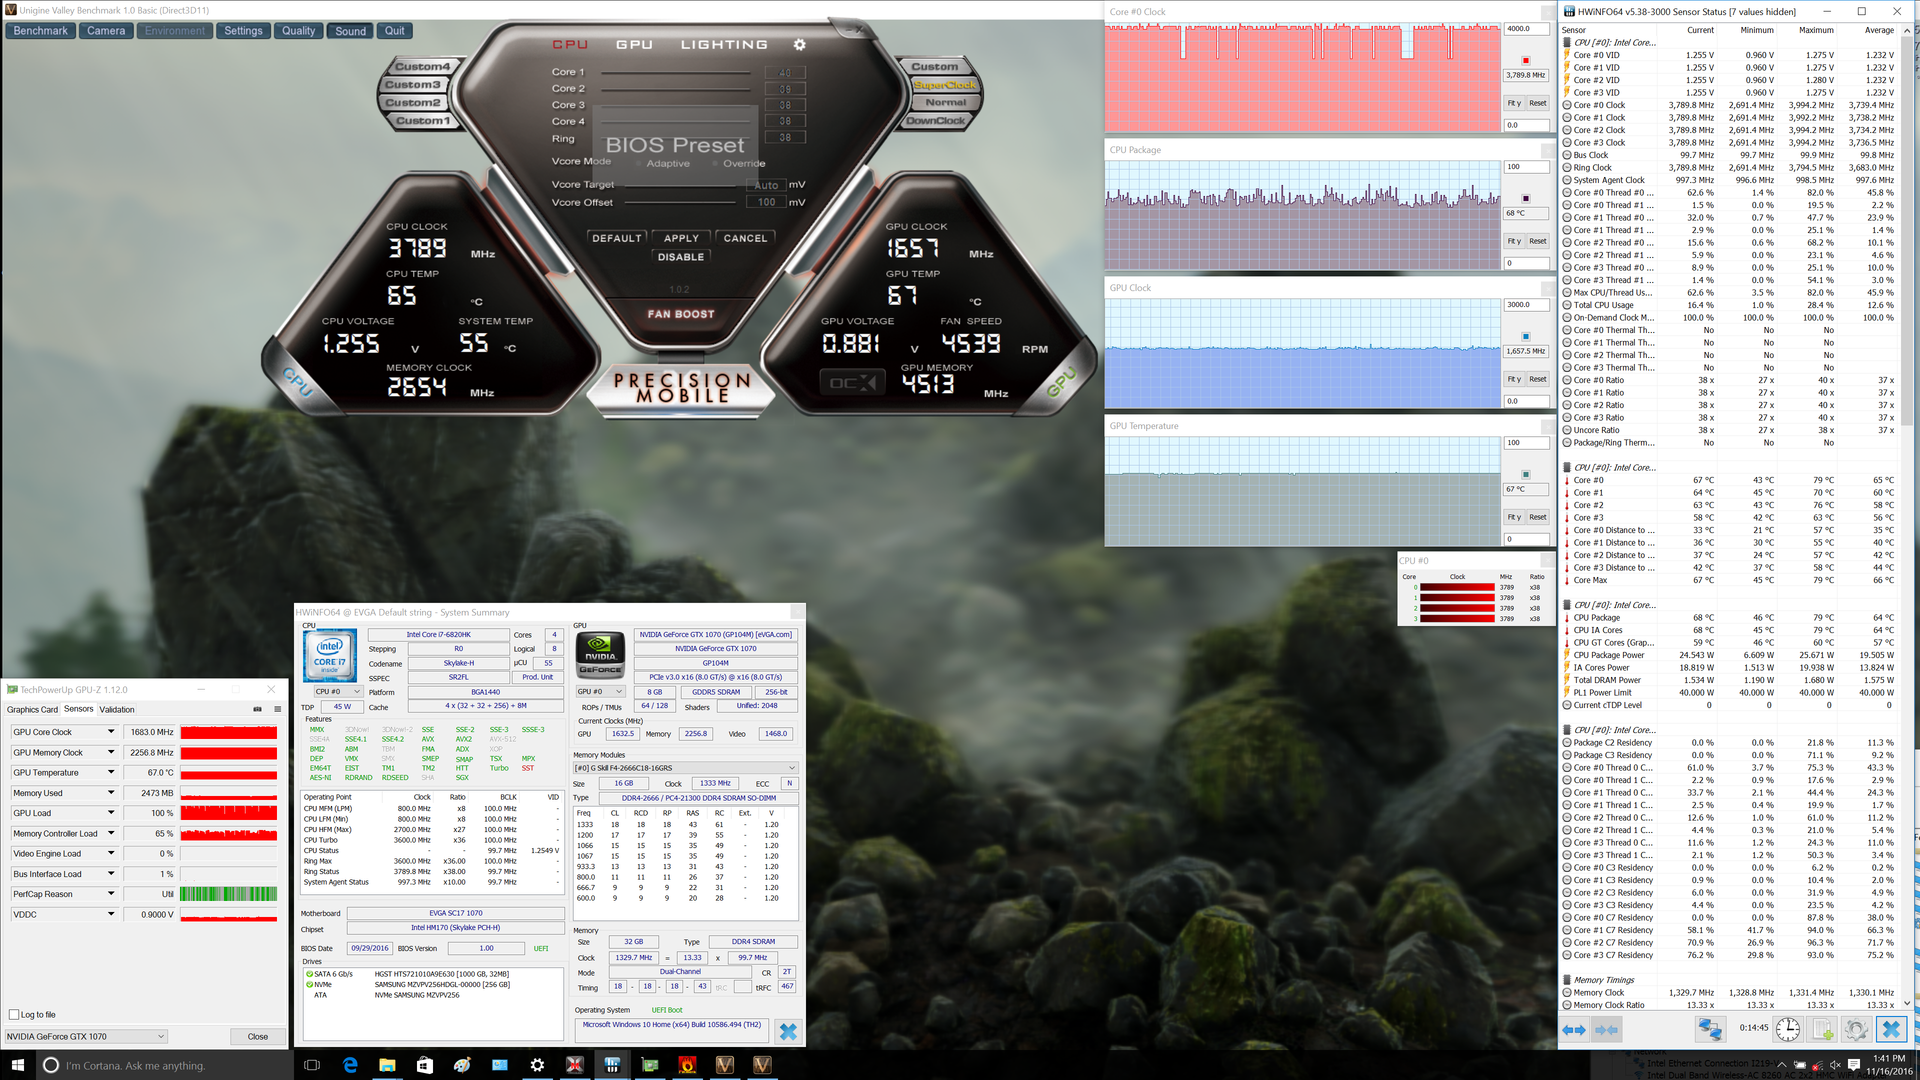Click HWiNFO collapse columns arrows icon

pos(1607,1029)
